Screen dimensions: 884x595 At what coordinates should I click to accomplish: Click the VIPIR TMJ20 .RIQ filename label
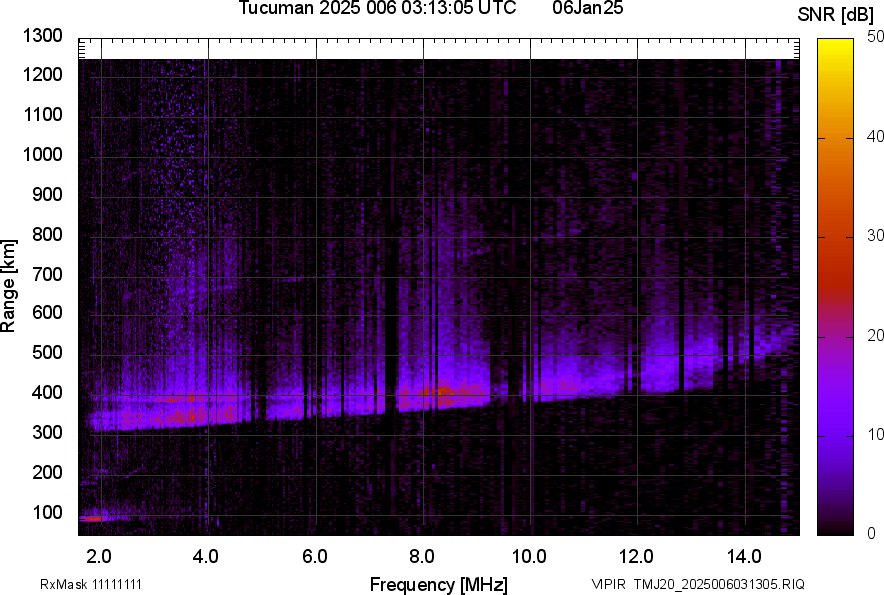point(697,584)
